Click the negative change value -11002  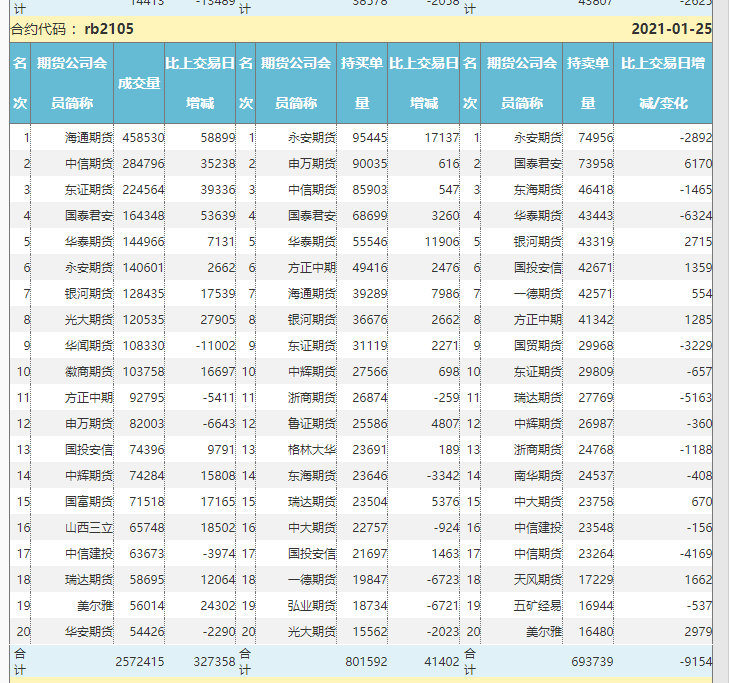click(x=216, y=346)
